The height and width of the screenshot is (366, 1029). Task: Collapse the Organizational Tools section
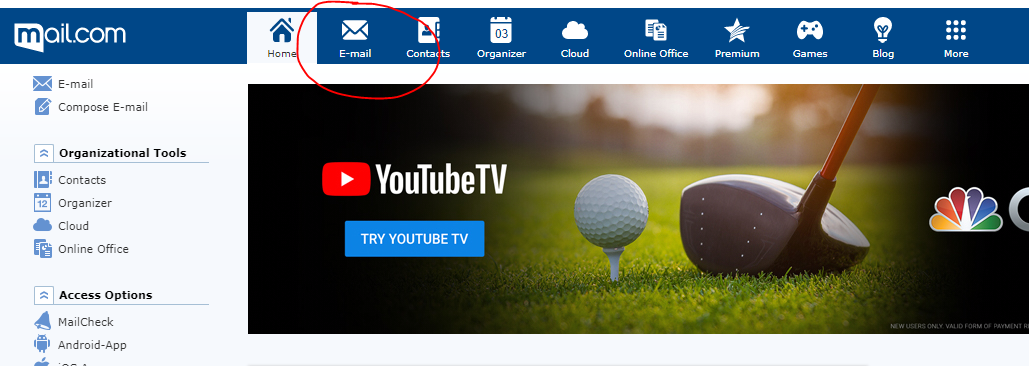point(43,153)
